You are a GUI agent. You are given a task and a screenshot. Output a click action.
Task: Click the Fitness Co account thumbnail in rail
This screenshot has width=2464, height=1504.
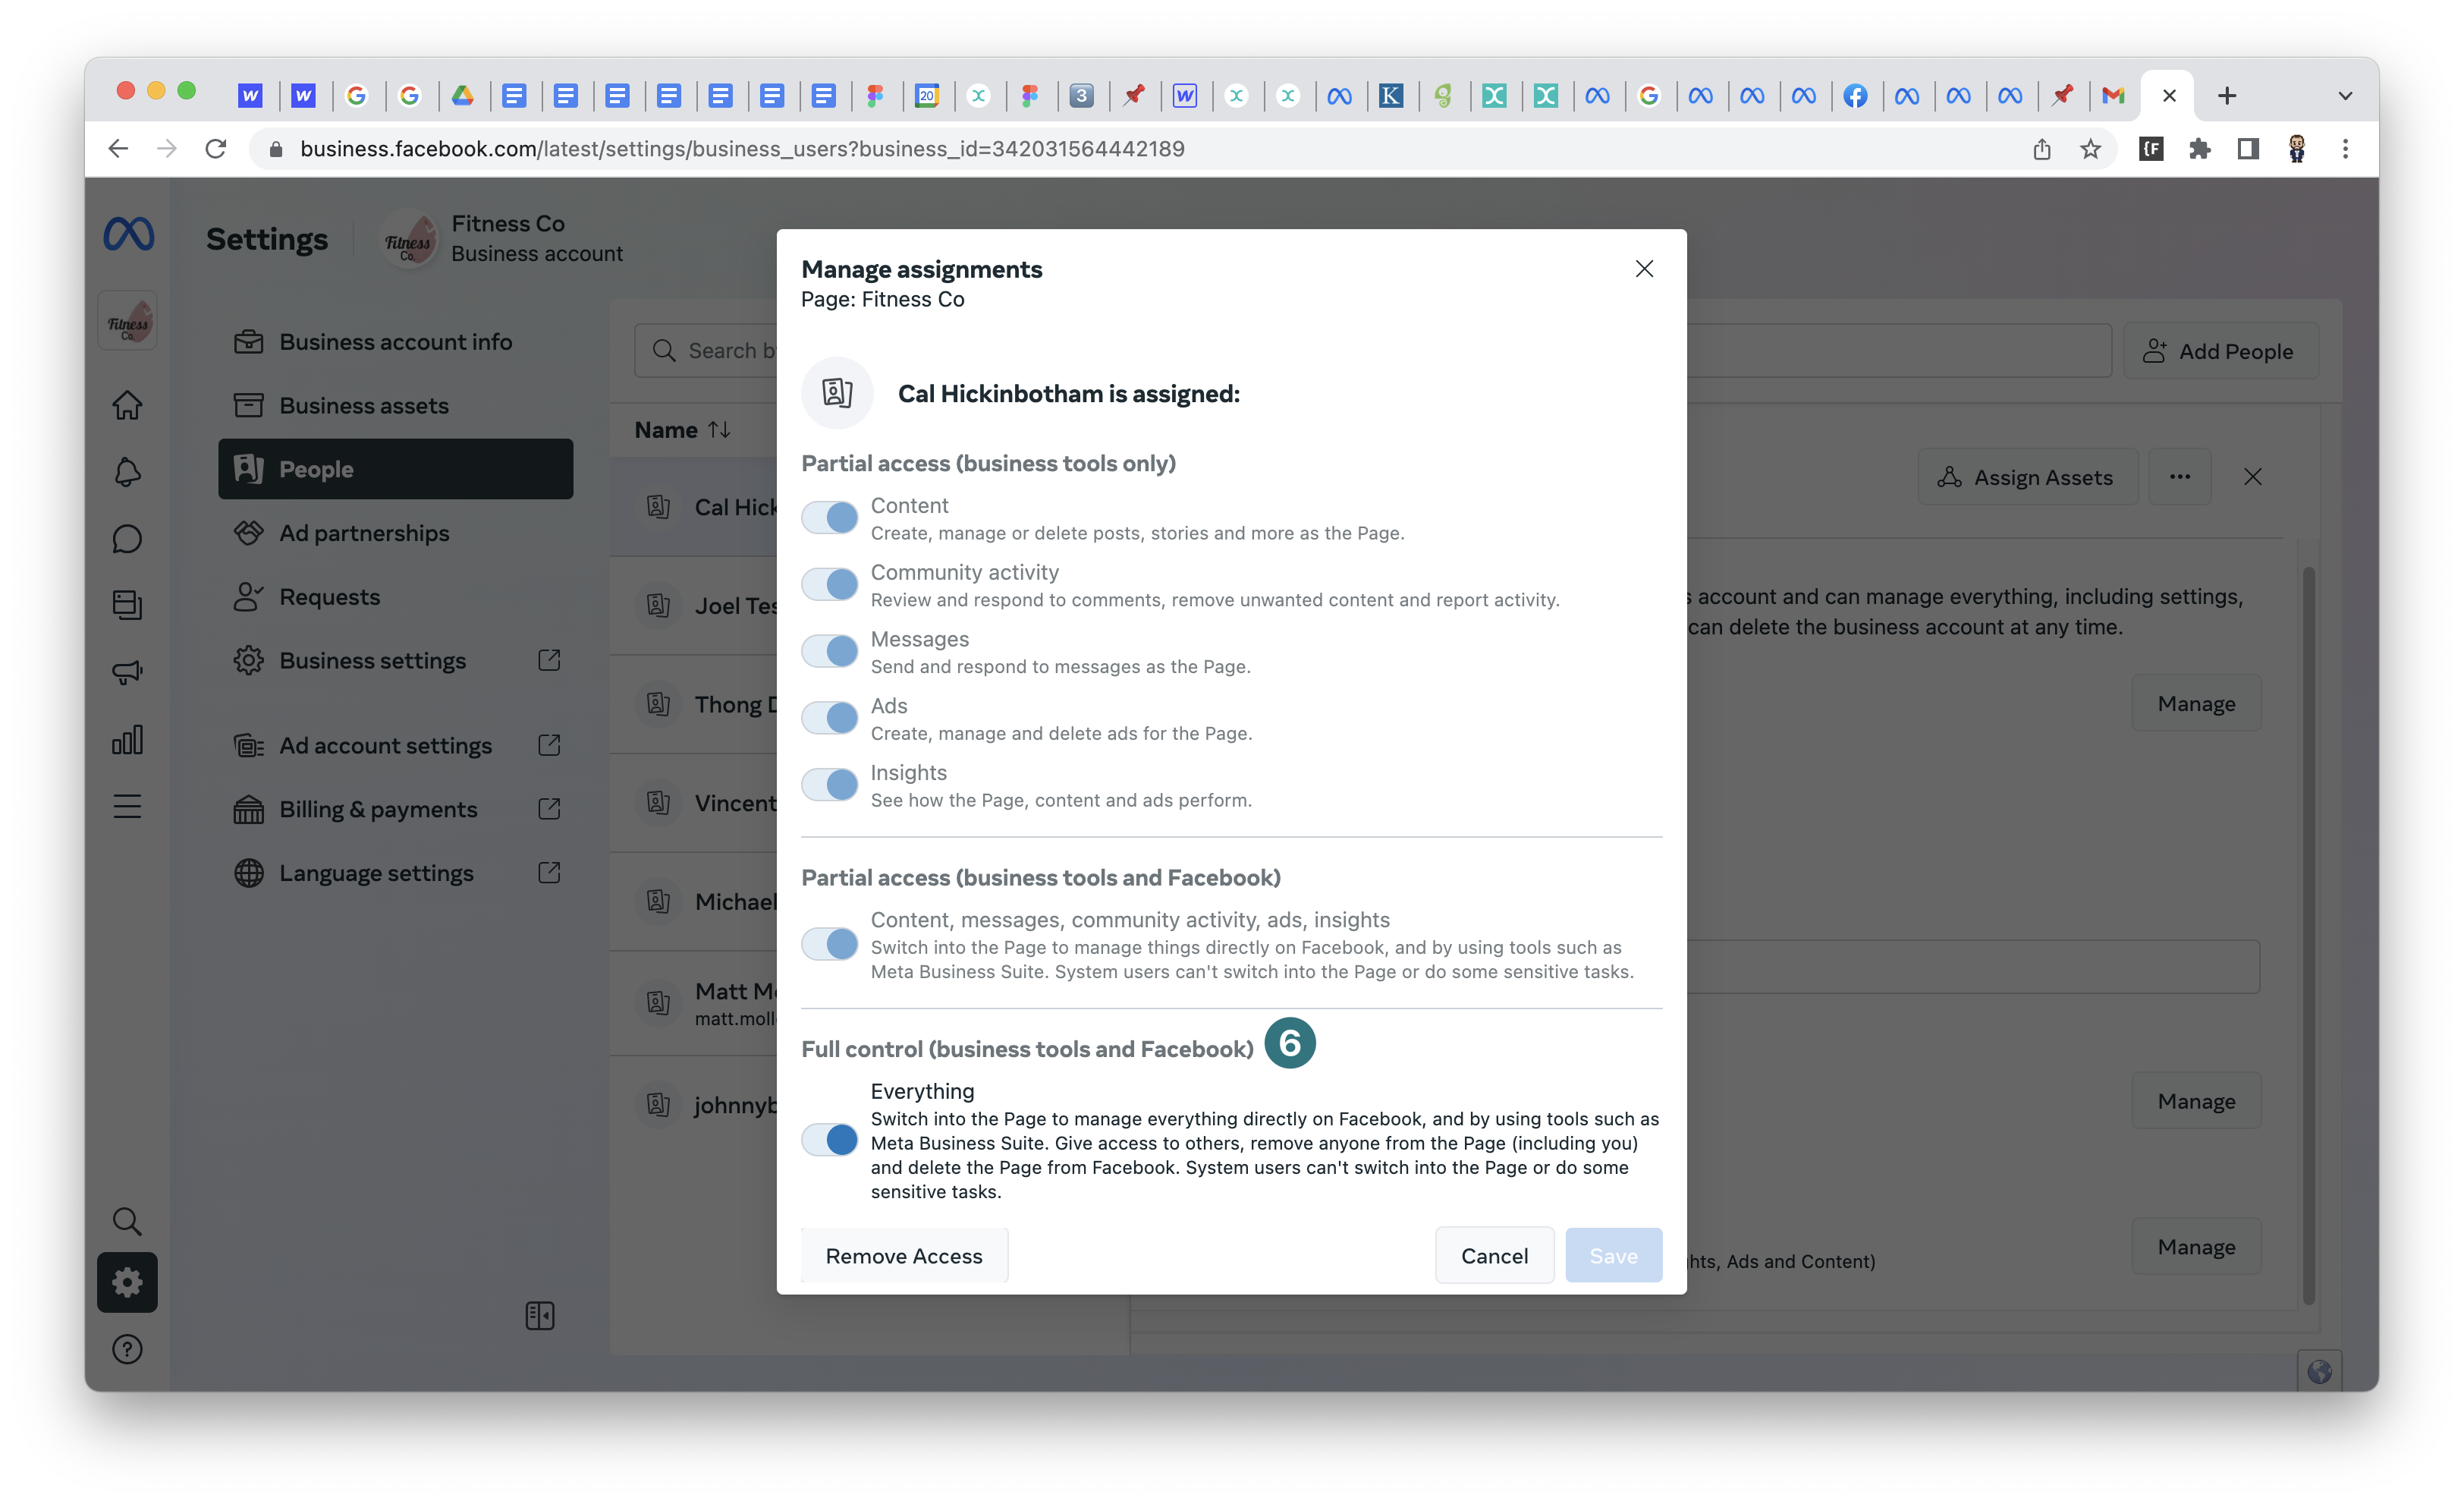(x=127, y=321)
